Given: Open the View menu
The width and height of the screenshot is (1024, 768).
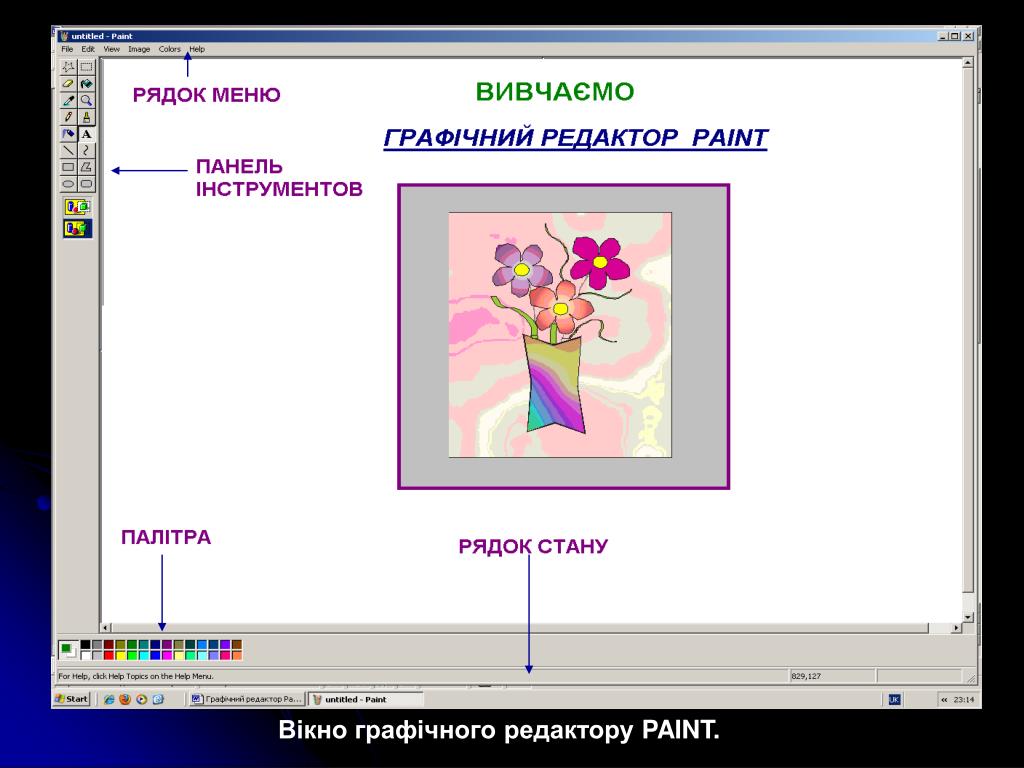Looking at the screenshot, I should click(x=112, y=49).
